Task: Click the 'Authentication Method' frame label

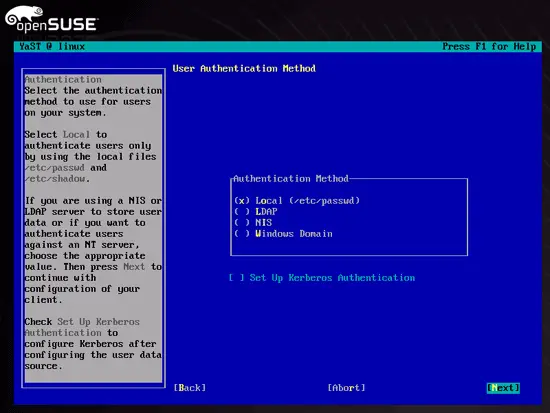Action: (x=291, y=179)
